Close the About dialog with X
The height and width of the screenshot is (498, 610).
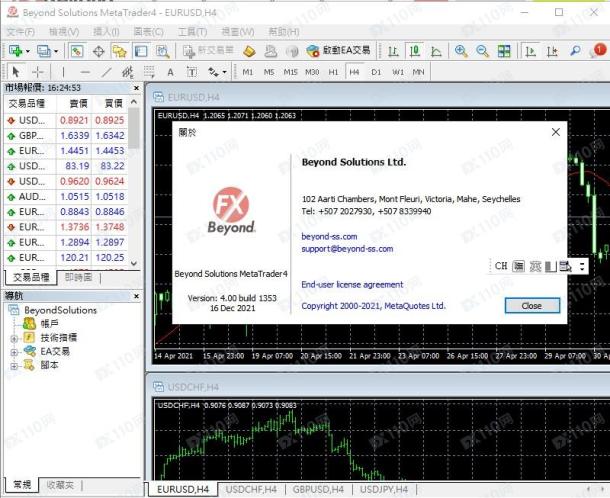(x=556, y=132)
